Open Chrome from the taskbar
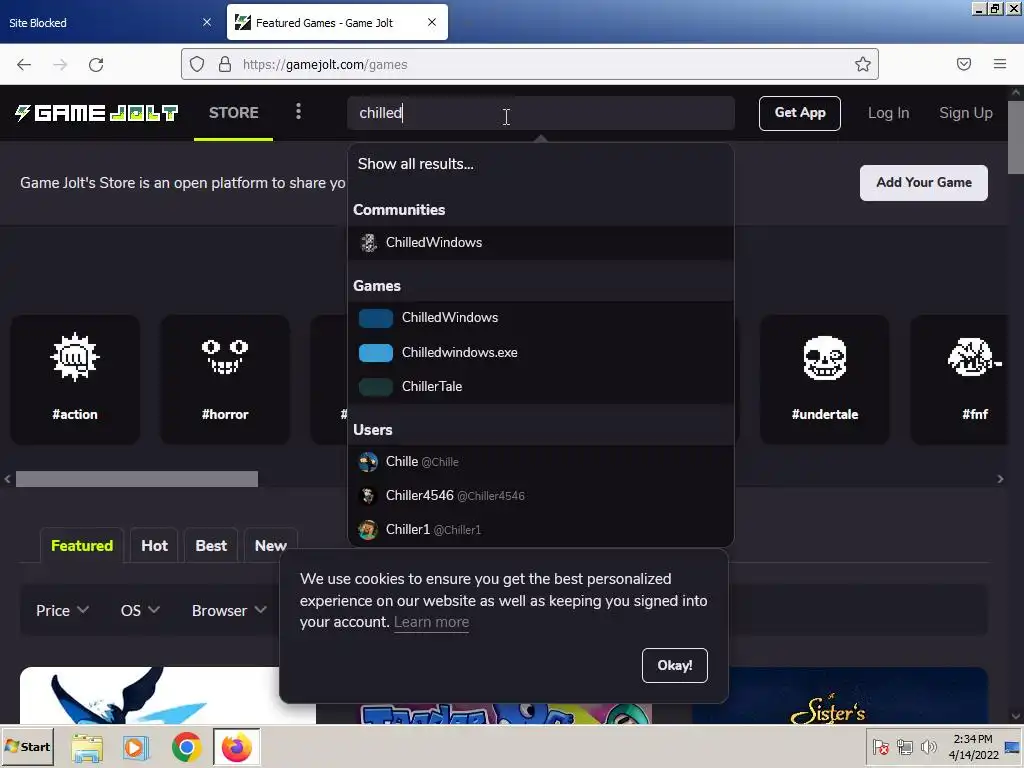This screenshot has width=1024, height=768. pyautogui.click(x=187, y=747)
